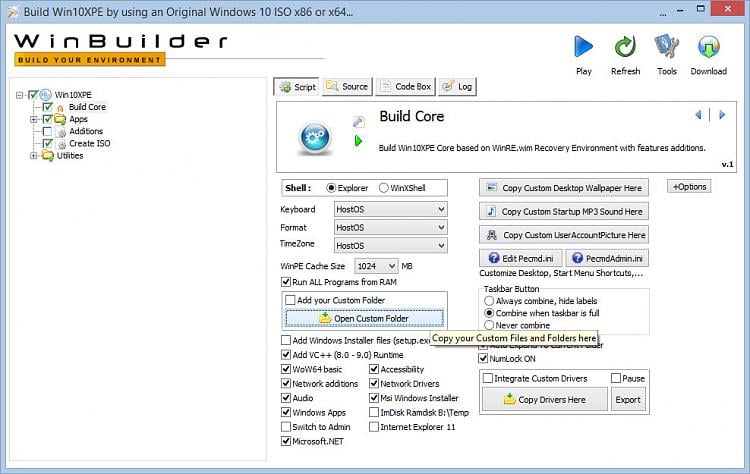This screenshot has width=750, height=474.
Task: Click the small wrench edit-script icon
Action: pos(359,121)
